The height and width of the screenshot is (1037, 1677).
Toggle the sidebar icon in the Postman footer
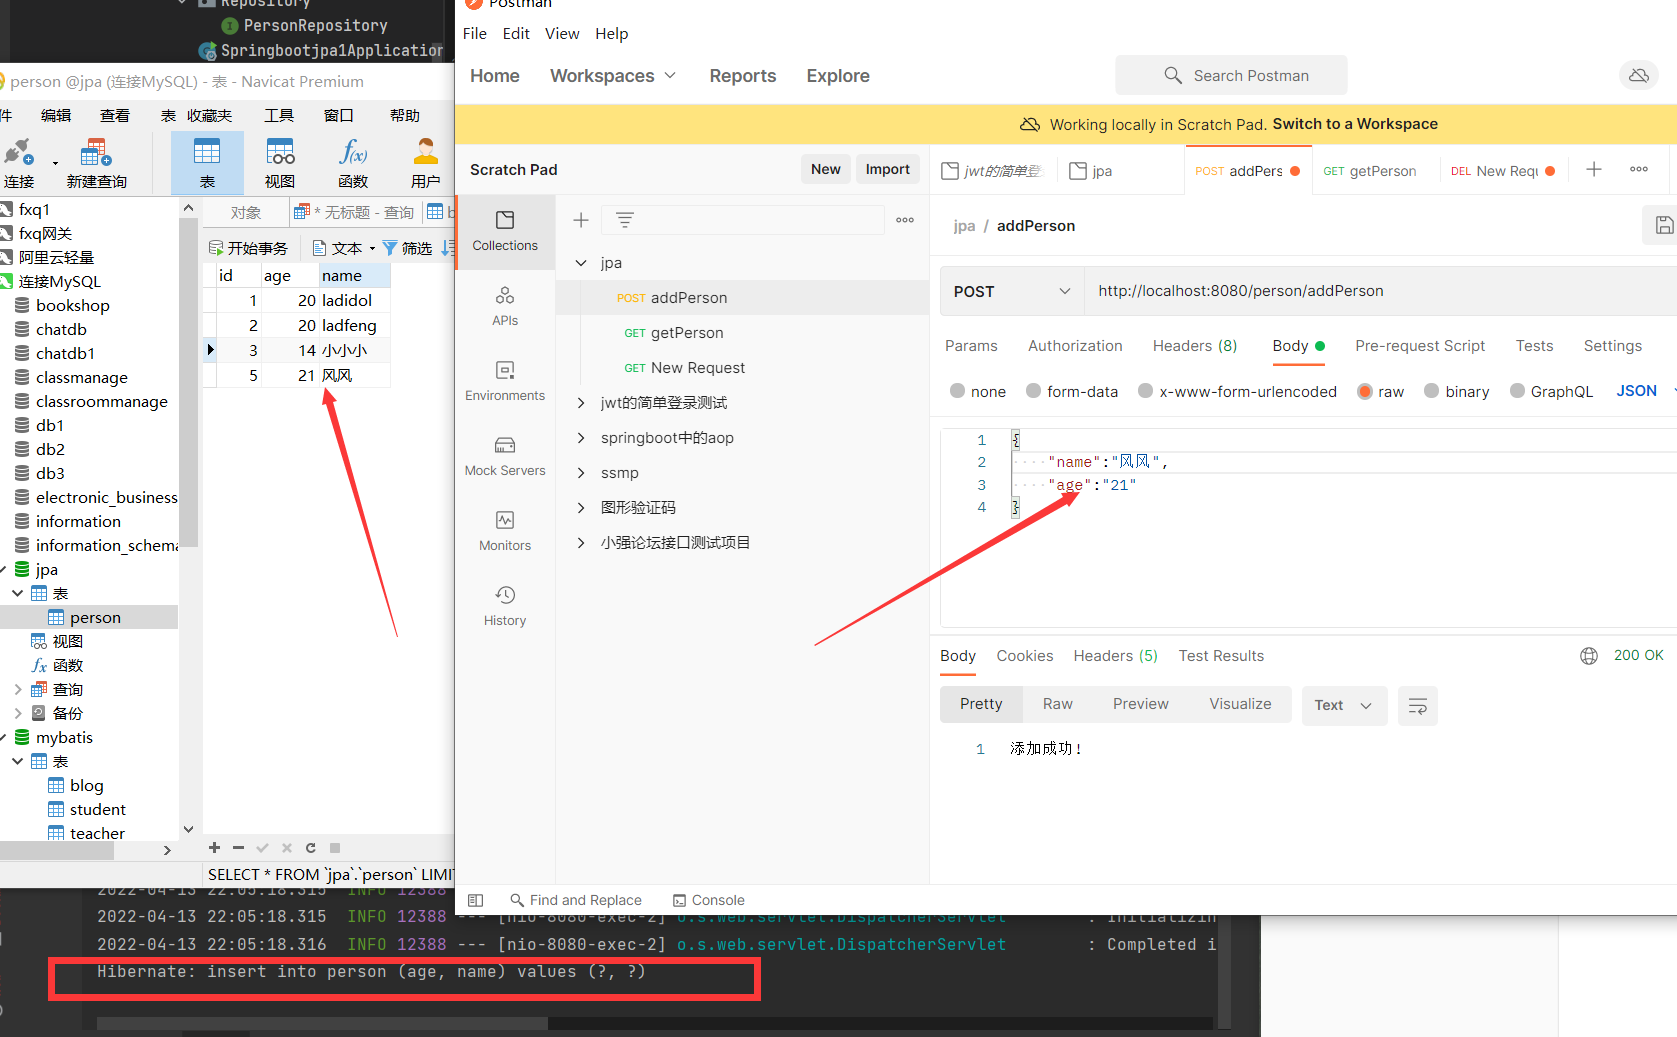[x=476, y=900]
